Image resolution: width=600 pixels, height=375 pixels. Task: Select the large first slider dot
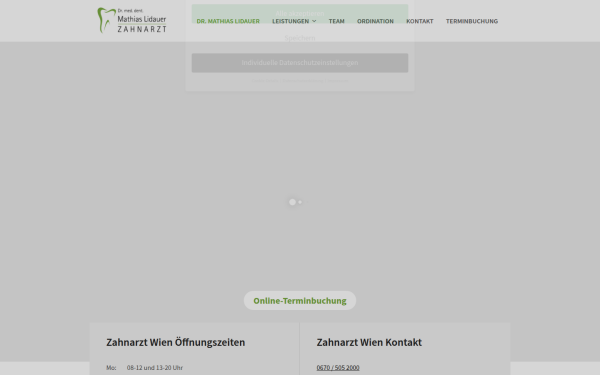[x=292, y=202]
